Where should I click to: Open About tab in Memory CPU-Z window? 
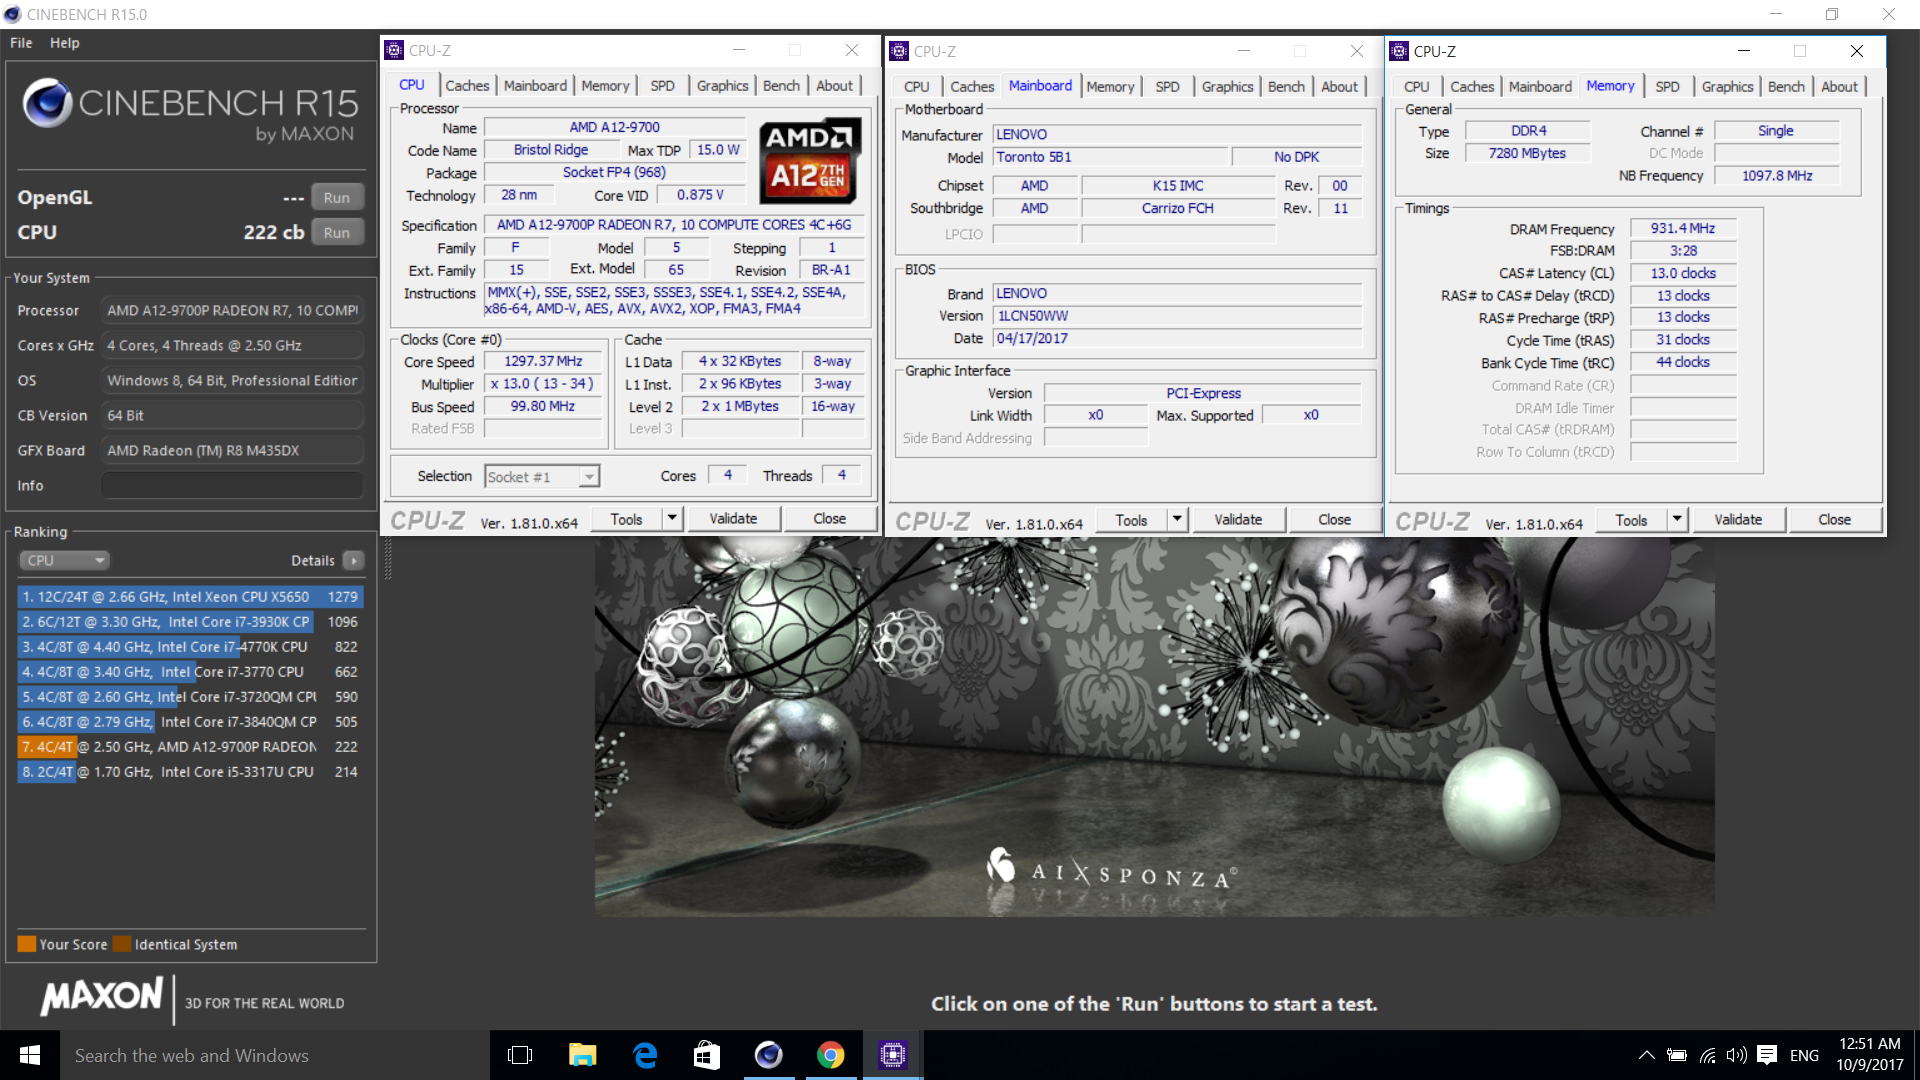[x=1839, y=87]
